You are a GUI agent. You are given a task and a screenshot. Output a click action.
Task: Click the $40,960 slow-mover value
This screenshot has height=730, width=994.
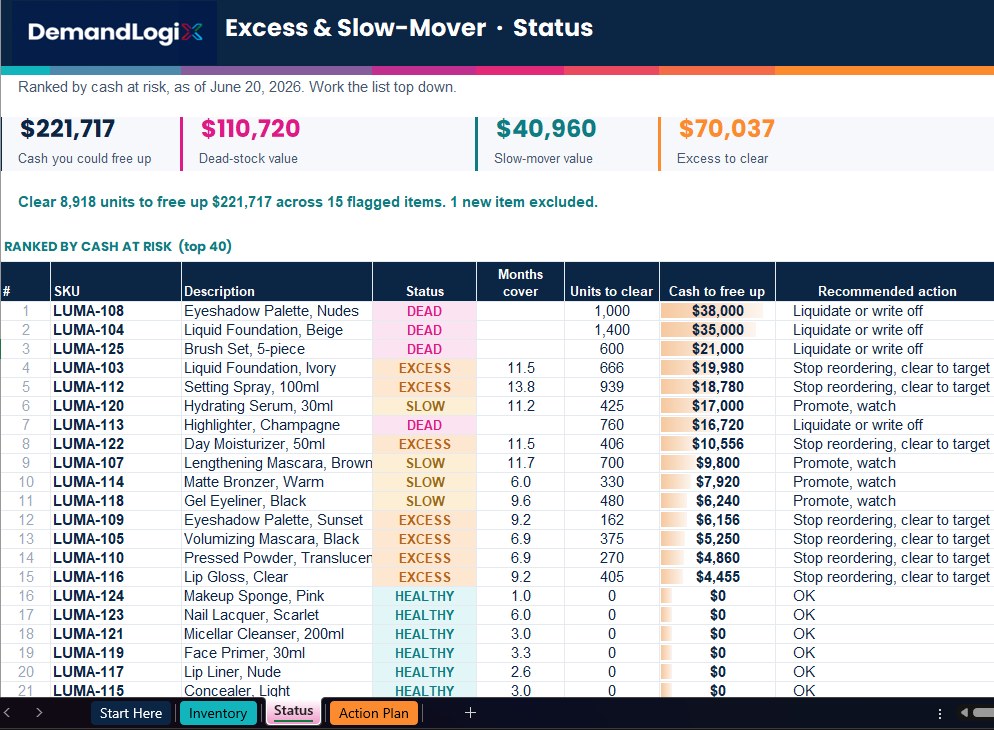(546, 129)
